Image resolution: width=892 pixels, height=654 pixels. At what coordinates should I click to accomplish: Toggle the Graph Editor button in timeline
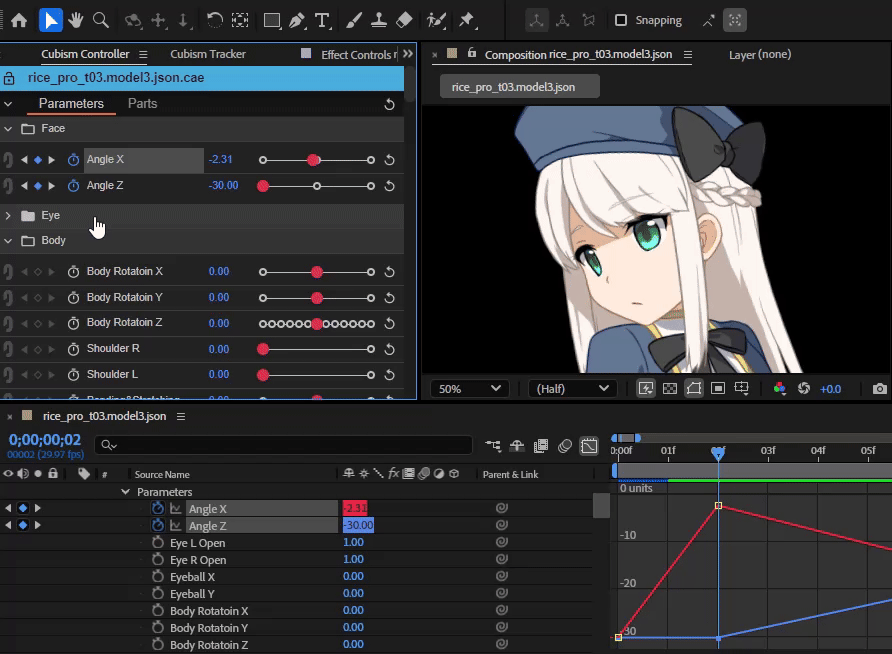(589, 446)
